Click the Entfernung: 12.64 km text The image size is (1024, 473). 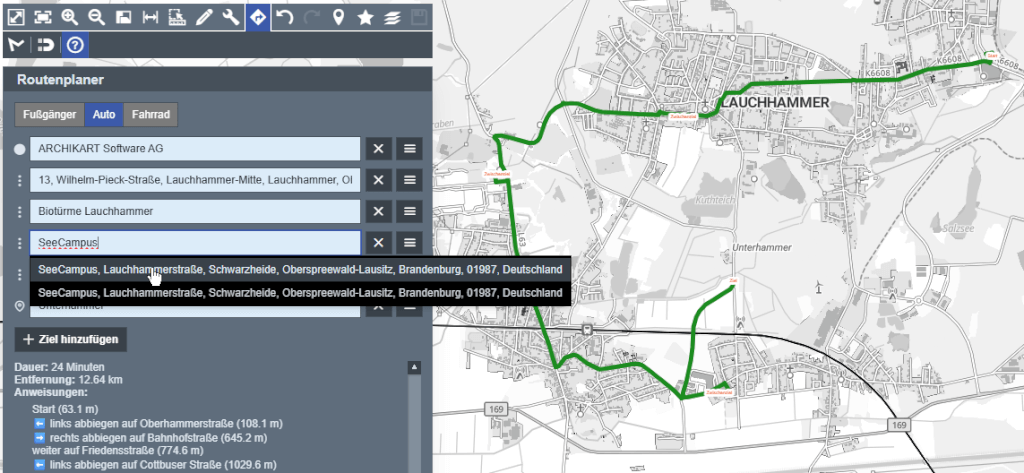tap(69, 380)
